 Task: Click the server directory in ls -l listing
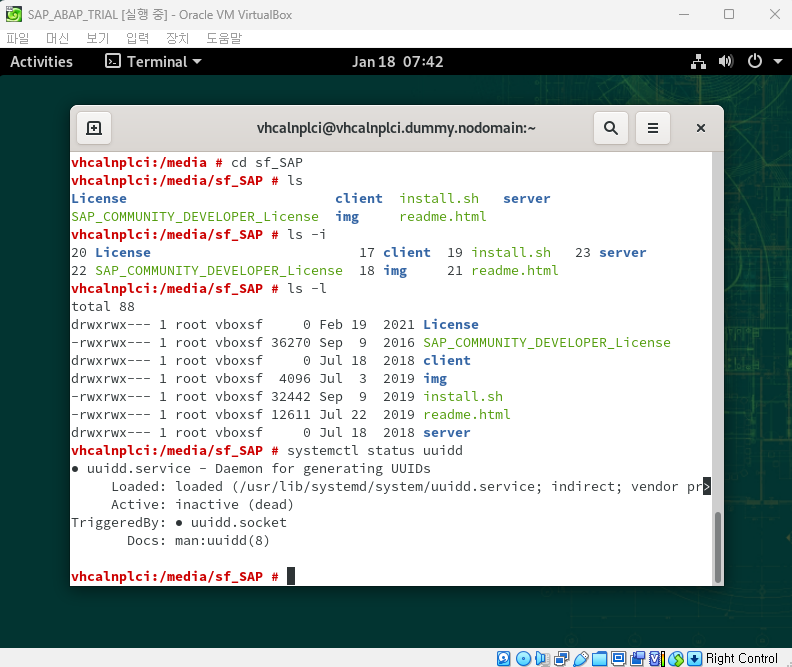(447, 433)
